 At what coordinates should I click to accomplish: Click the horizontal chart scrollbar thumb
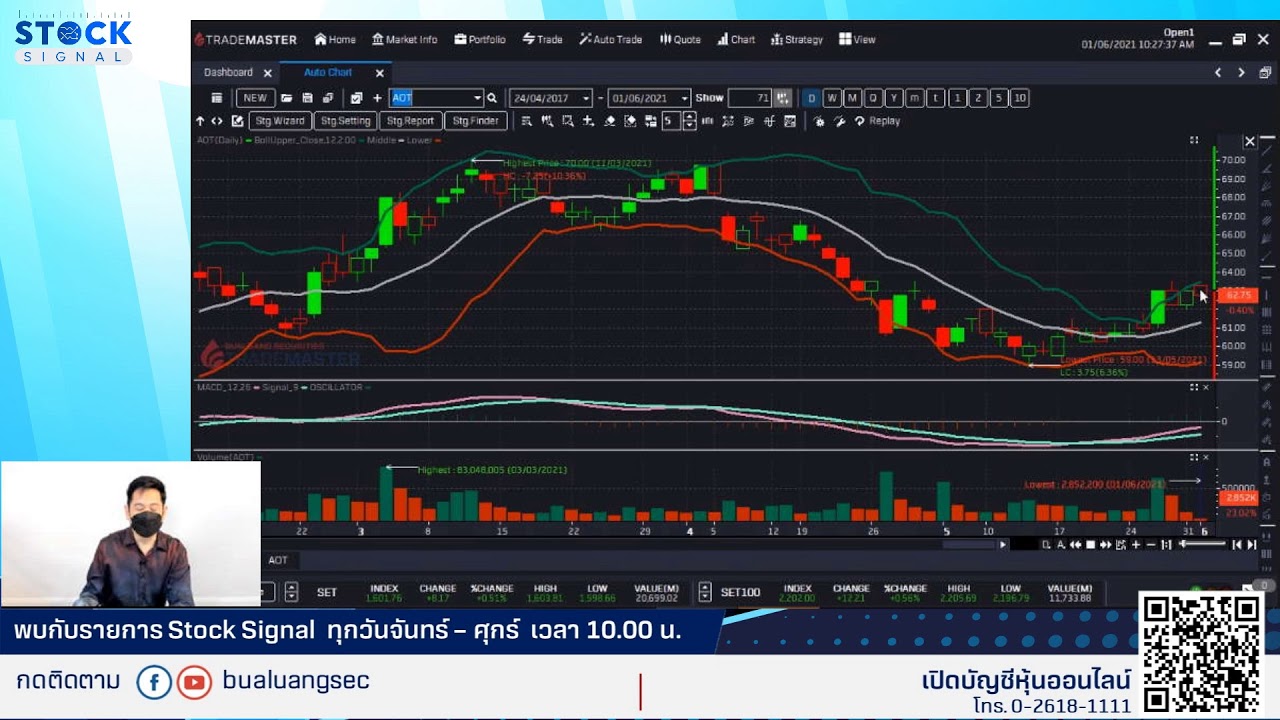coord(969,545)
